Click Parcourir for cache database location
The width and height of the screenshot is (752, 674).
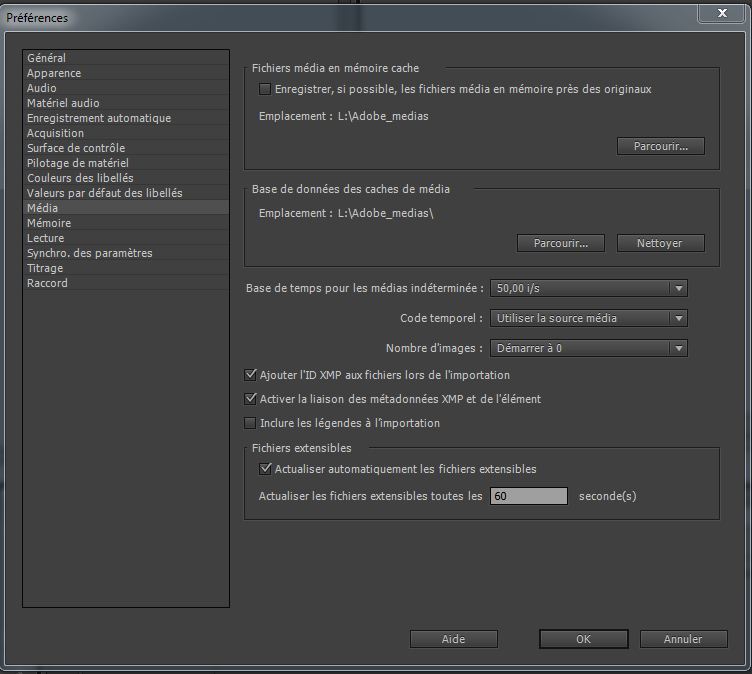(x=561, y=243)
